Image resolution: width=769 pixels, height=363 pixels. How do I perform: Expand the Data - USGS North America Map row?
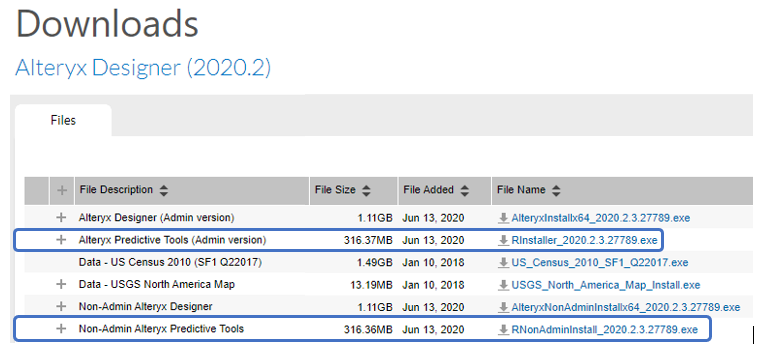[61, 284]
